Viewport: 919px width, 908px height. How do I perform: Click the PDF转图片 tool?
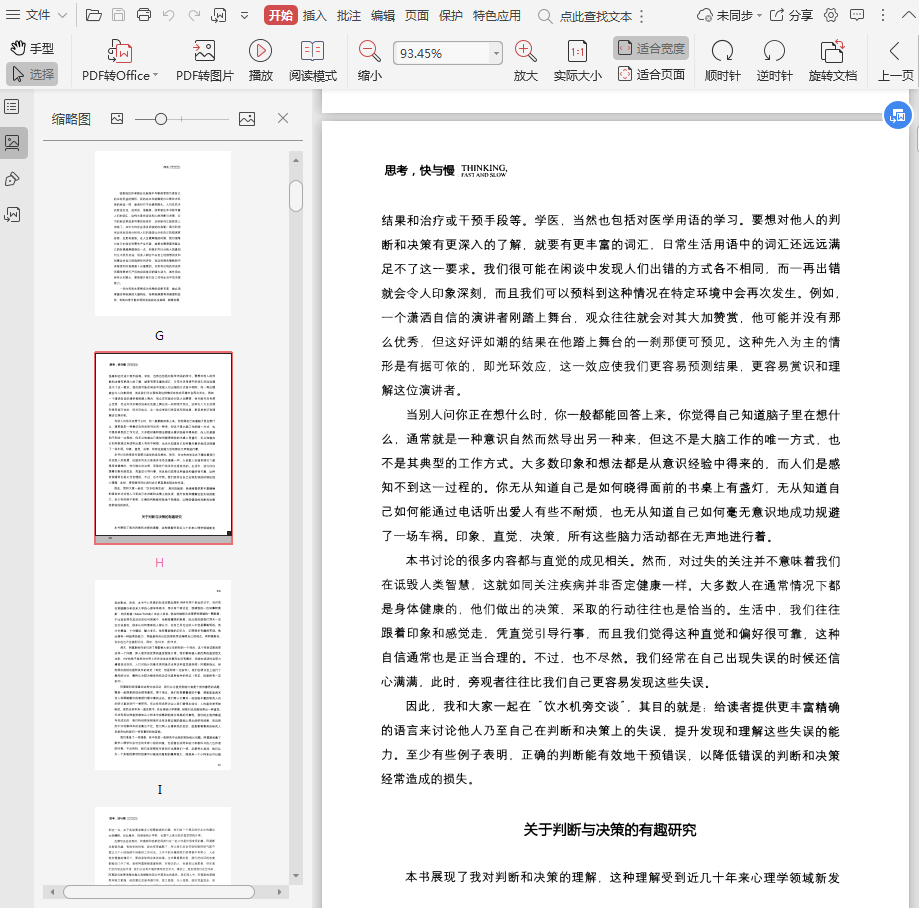[x=205, y=60]
